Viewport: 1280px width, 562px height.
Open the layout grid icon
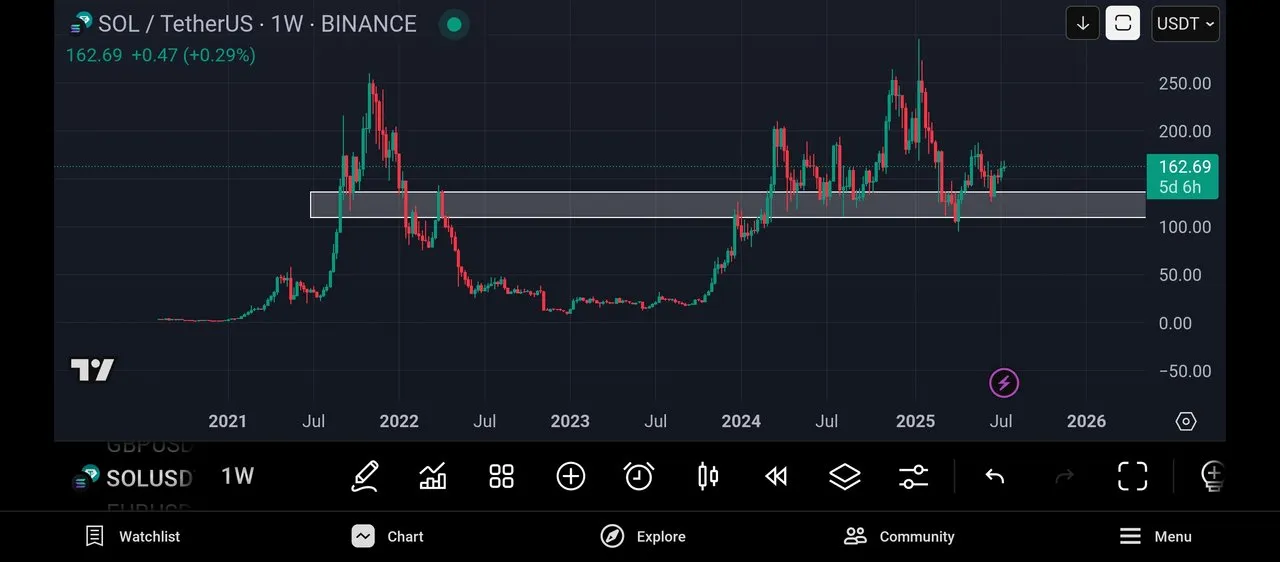click(x=501, y=476)
